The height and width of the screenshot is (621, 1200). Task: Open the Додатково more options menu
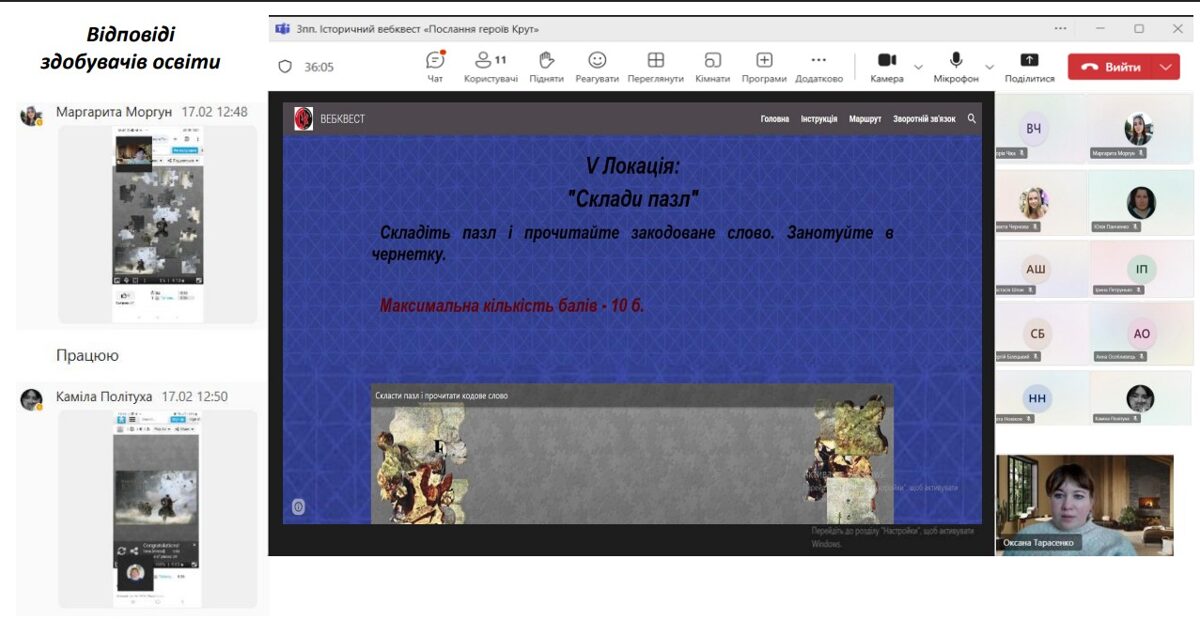(818, 61)
